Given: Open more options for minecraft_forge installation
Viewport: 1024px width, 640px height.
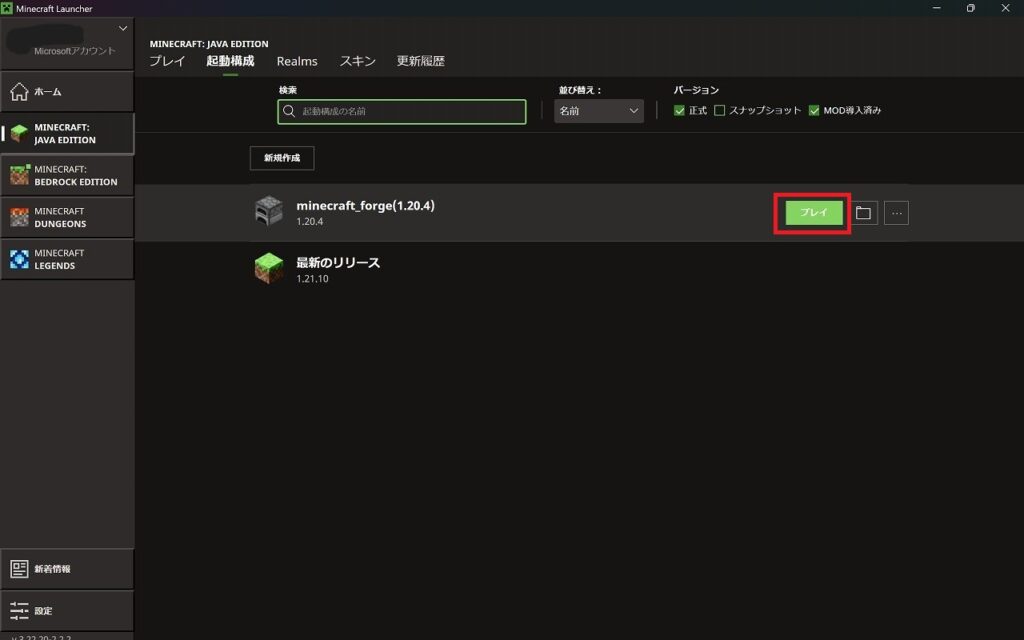Looking at the screenshot, I should pos(896,213).
